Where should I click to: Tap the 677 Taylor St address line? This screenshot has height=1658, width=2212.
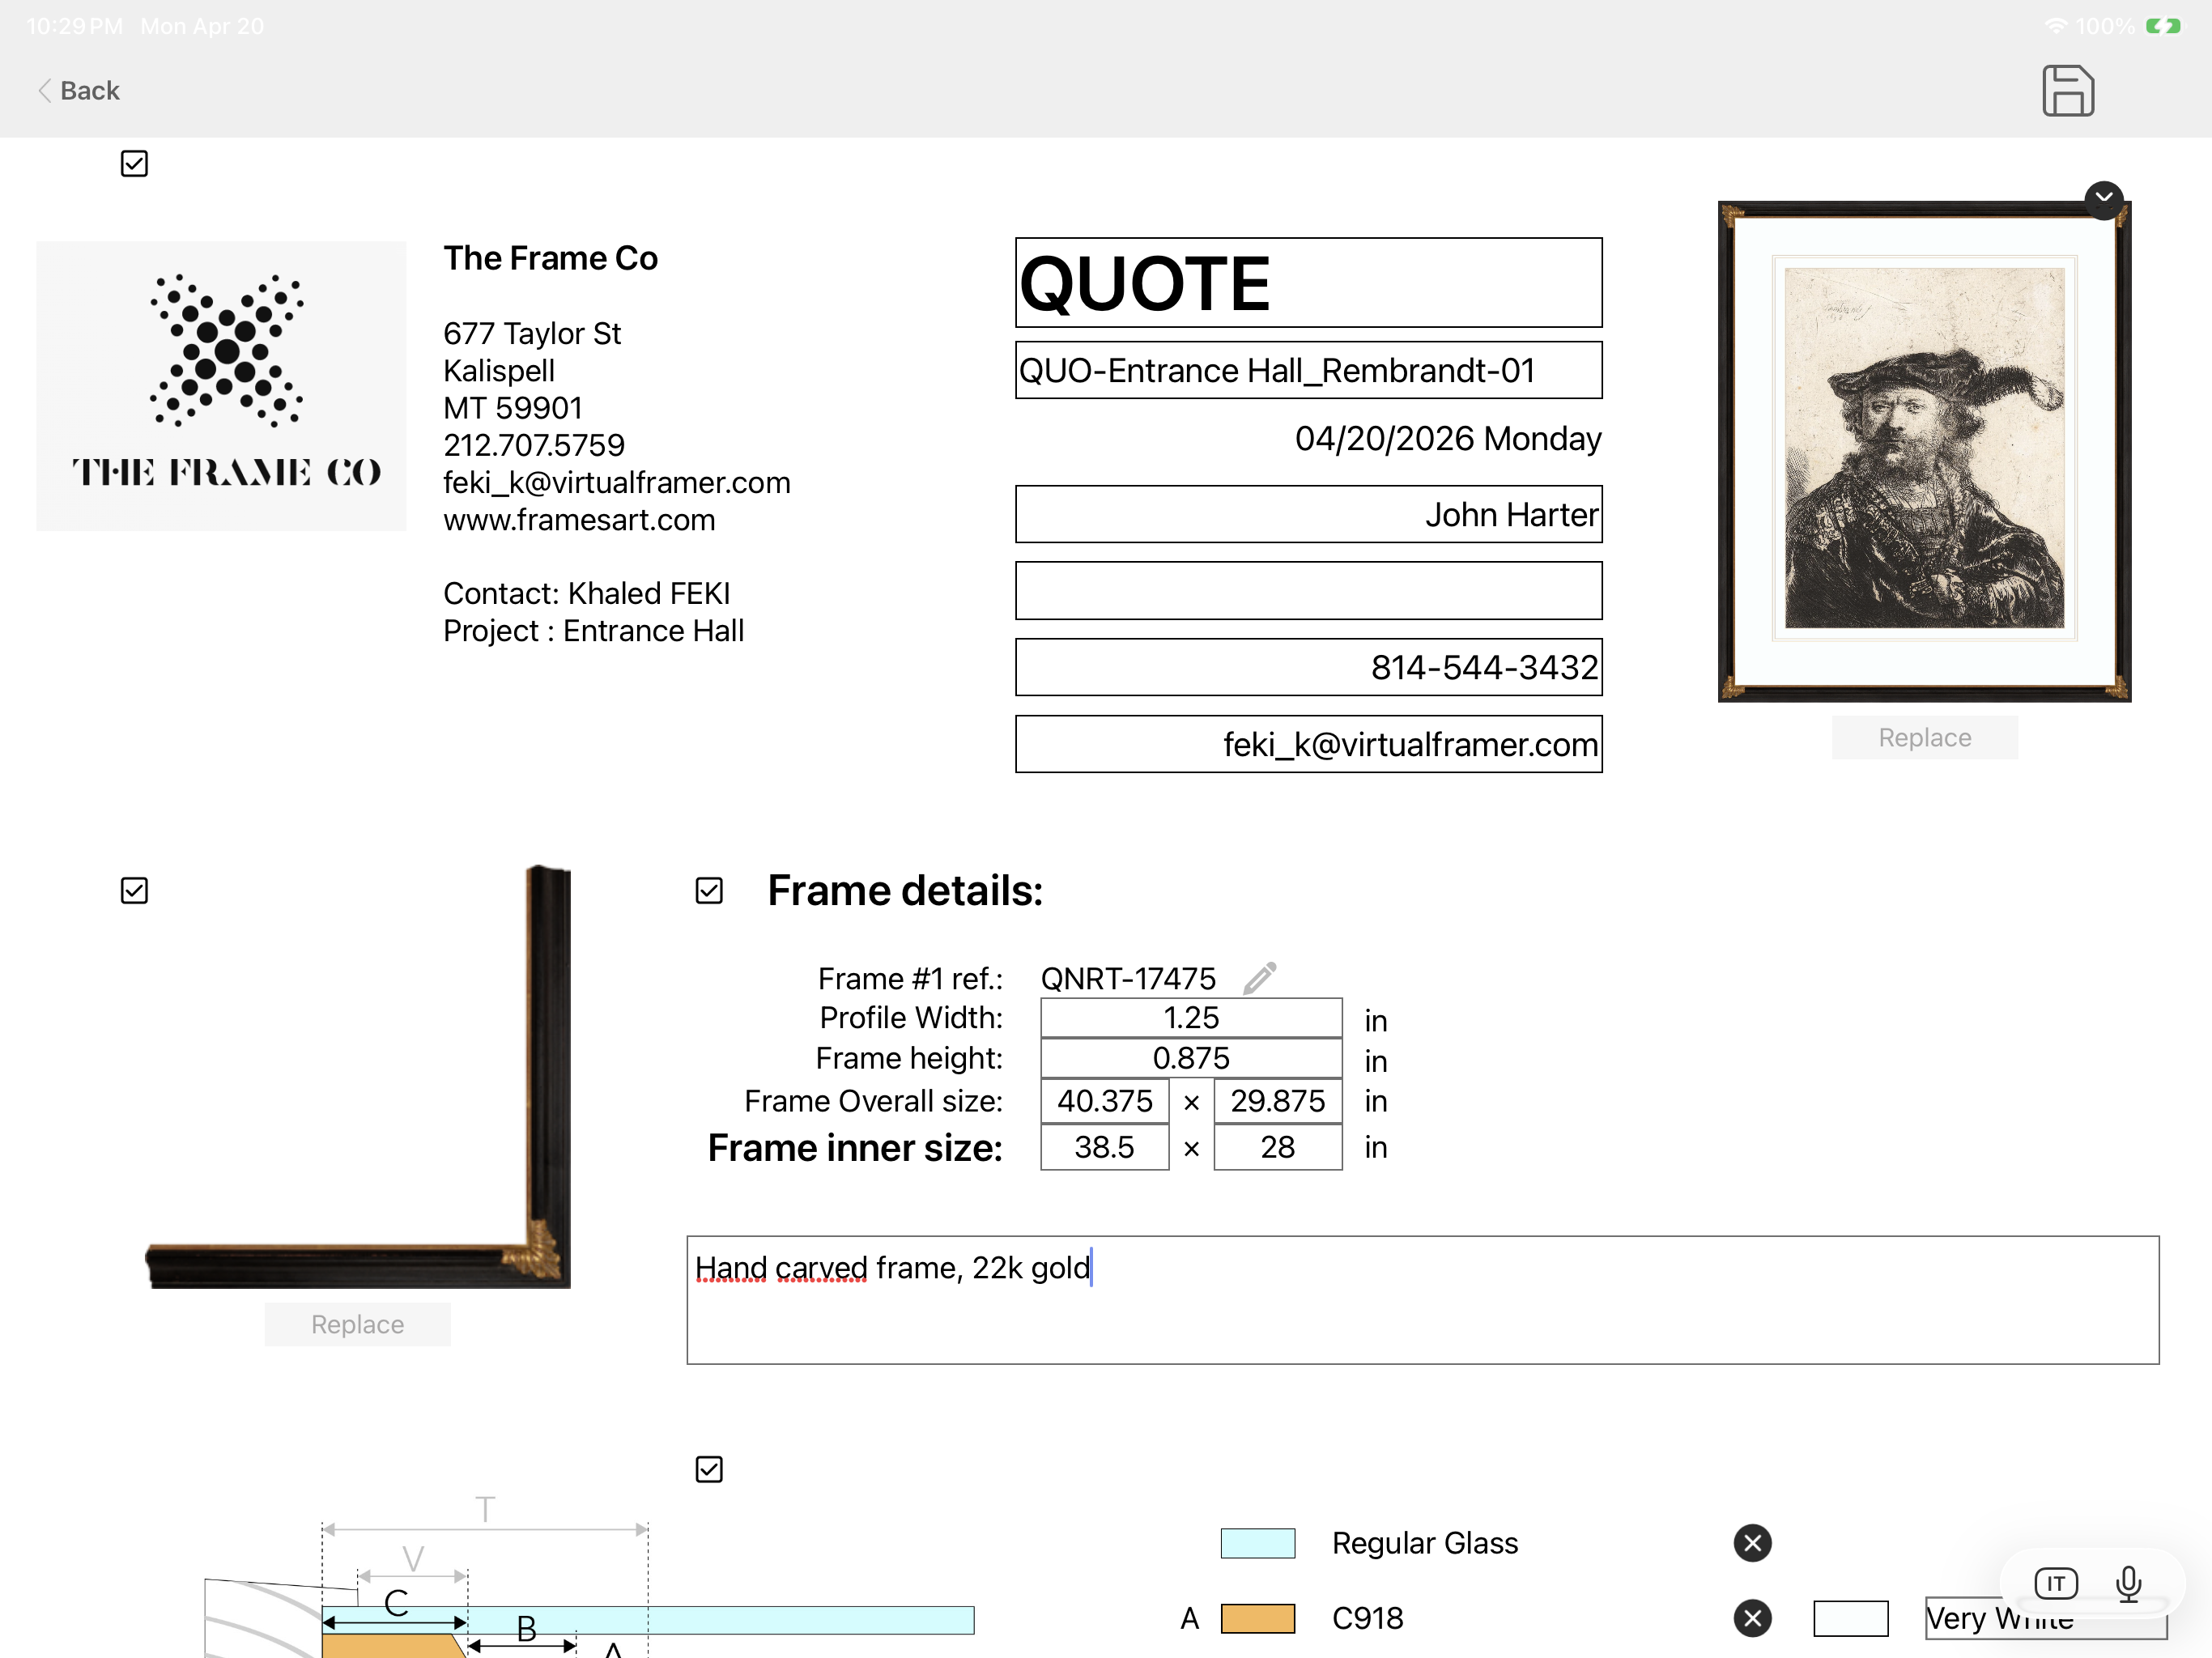pyautogui.click(x=532, y=333)
